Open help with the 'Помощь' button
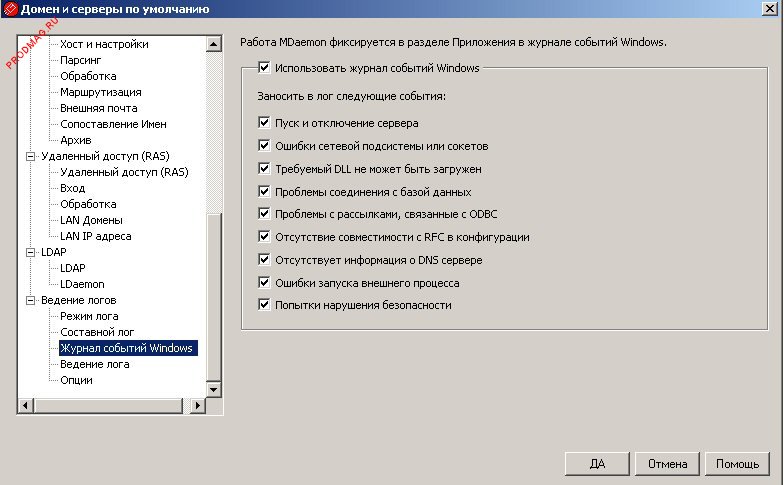Screen dimensions: 784x485 (x=738, y=464)
